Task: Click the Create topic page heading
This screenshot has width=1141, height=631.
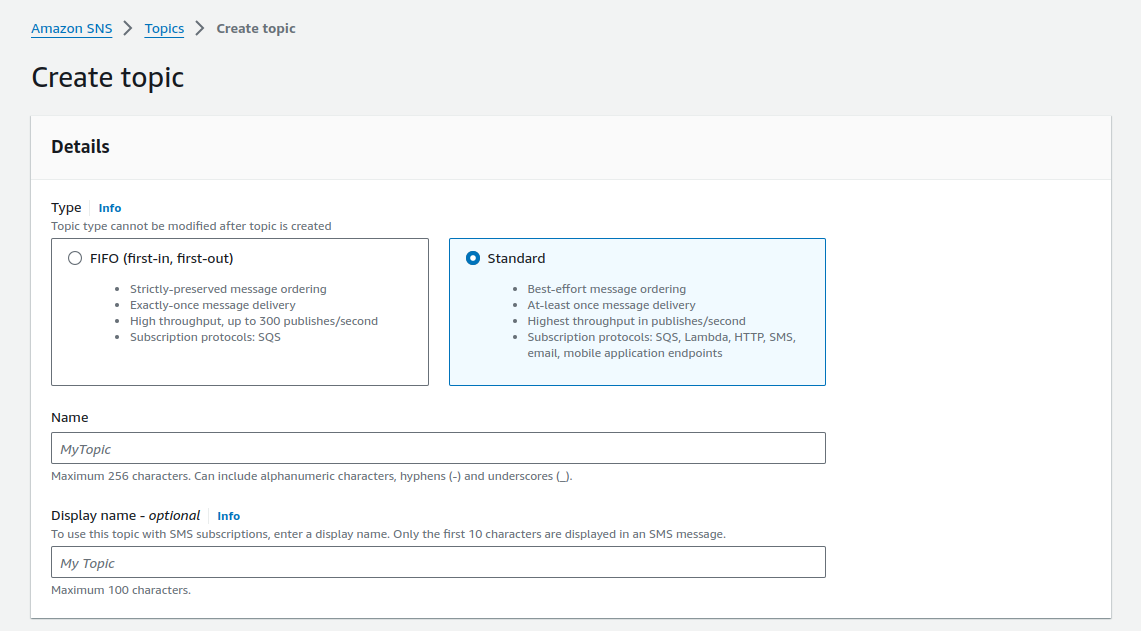Action: click(x=108, y=78)
